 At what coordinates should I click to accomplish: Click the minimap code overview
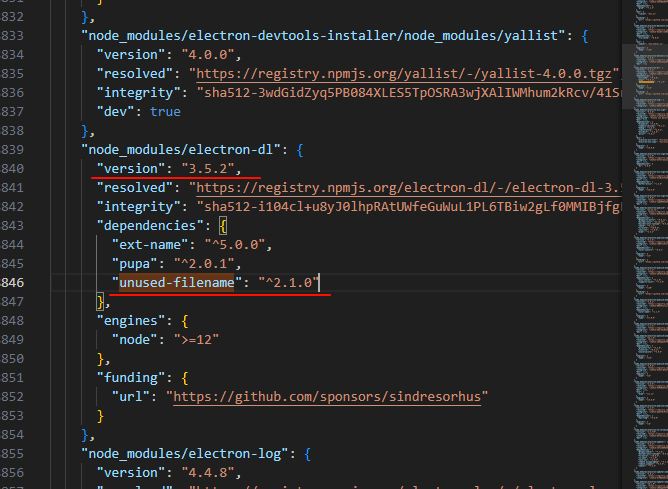(x=651, y=244)
